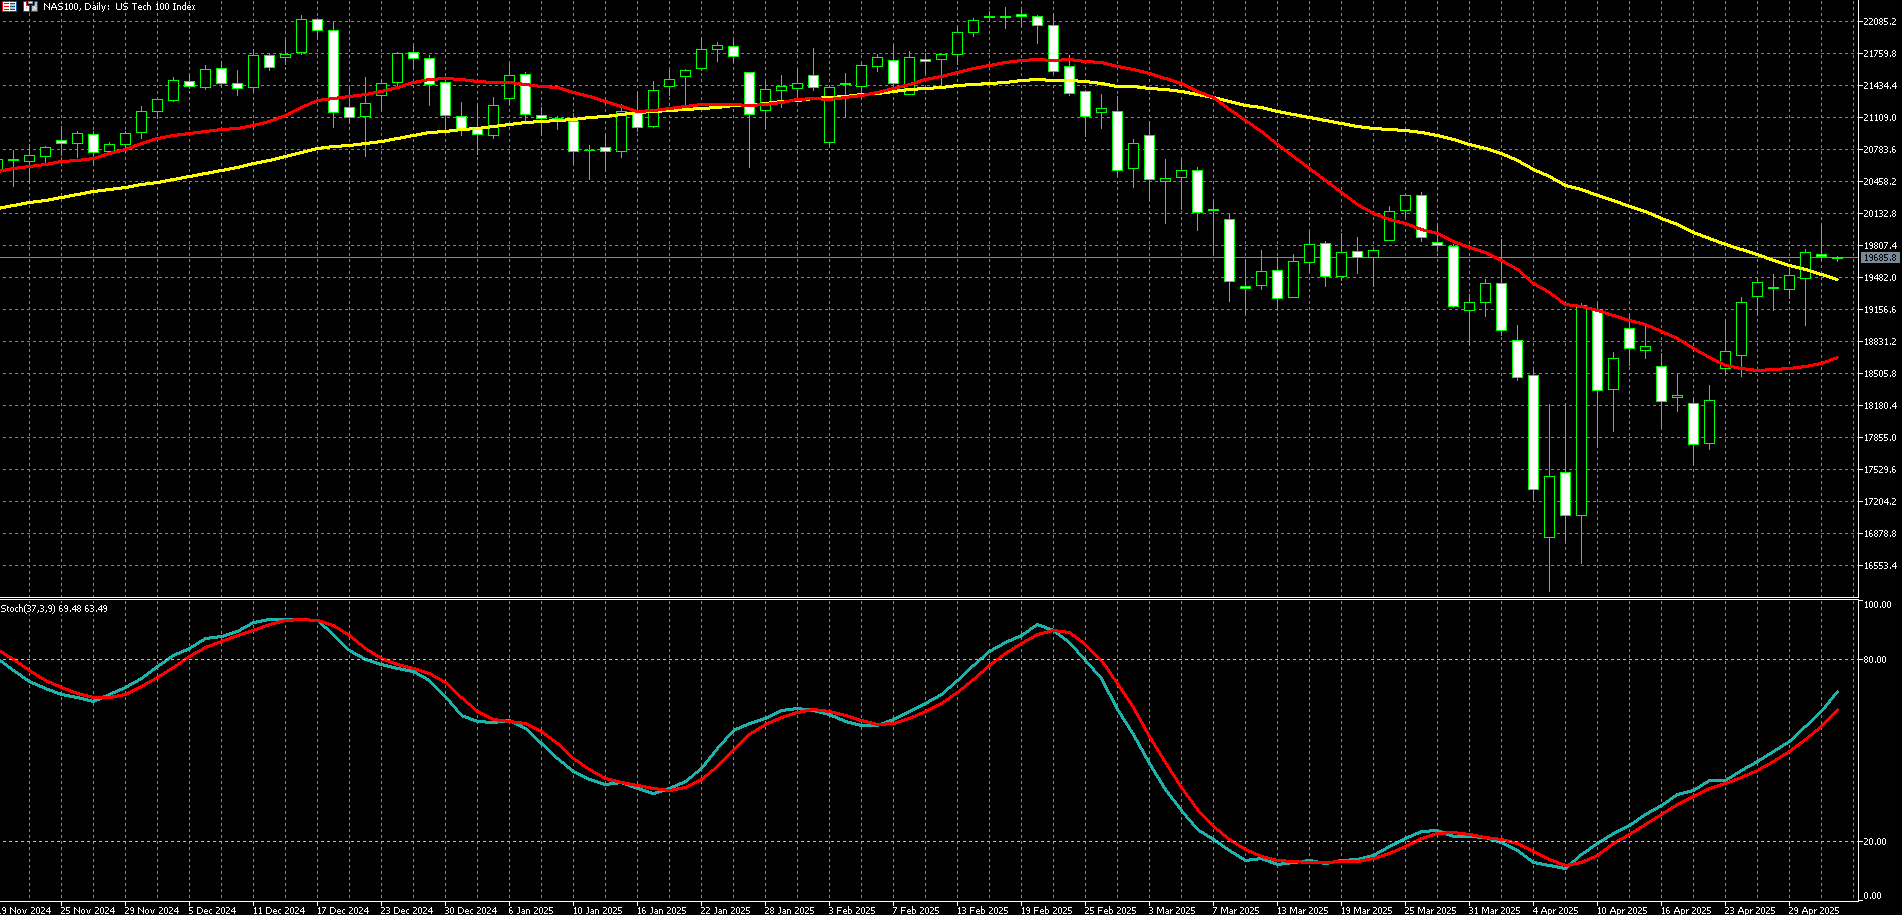
Task: Click the 22085.7 price scale label
Action: 1880,22
